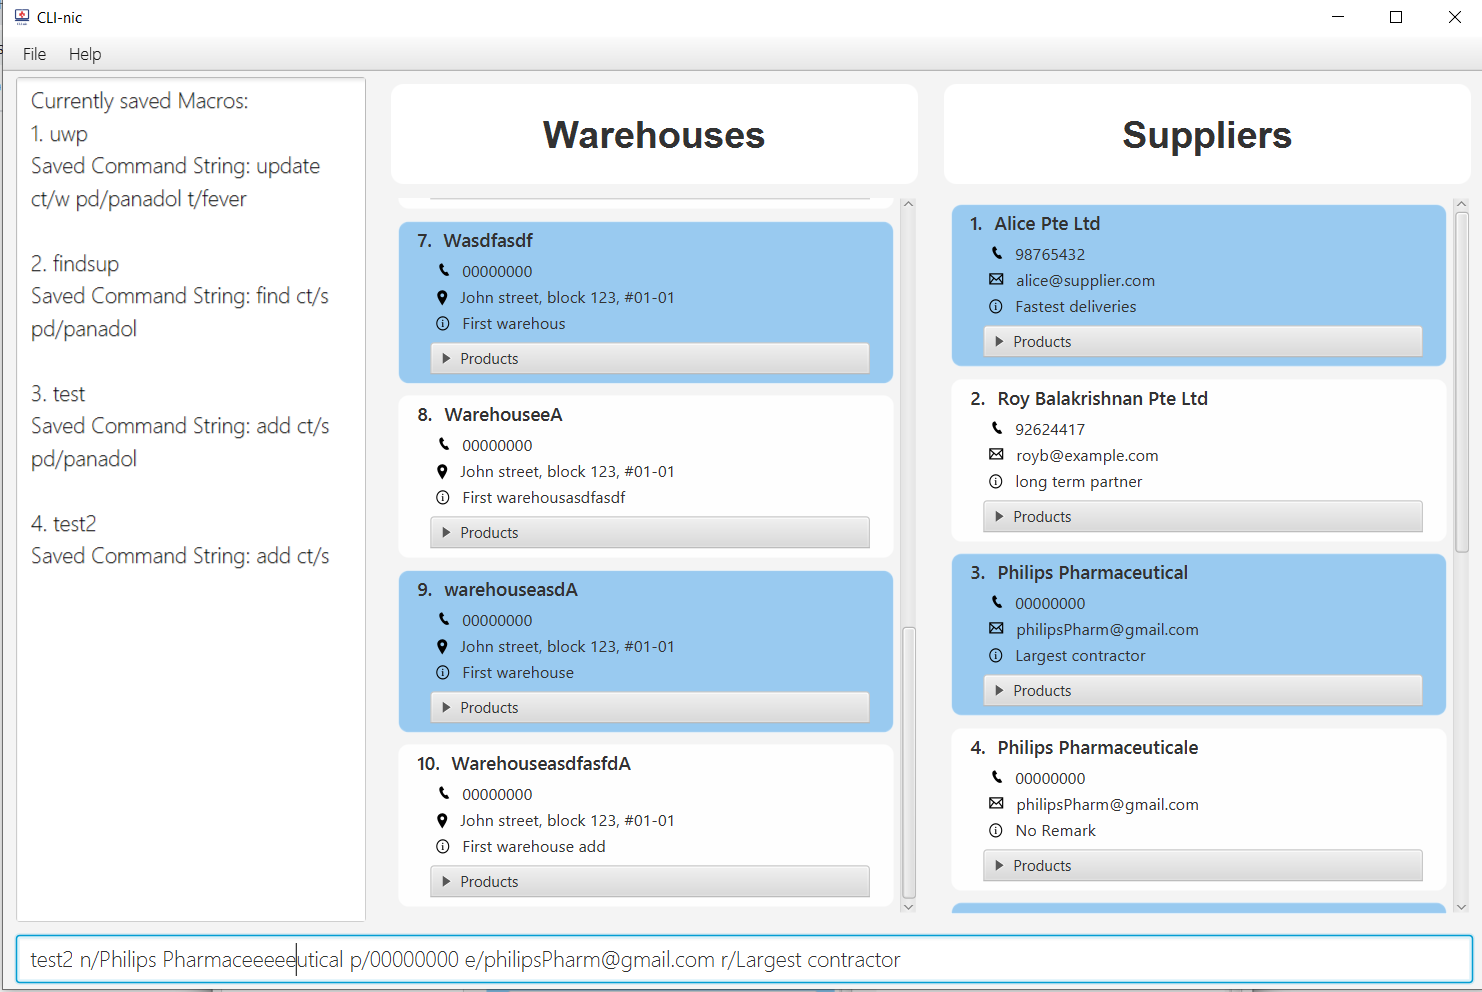1482x992 pixels.
Task: Click the '4. test2' macro entry
Action: coord(63,523)
